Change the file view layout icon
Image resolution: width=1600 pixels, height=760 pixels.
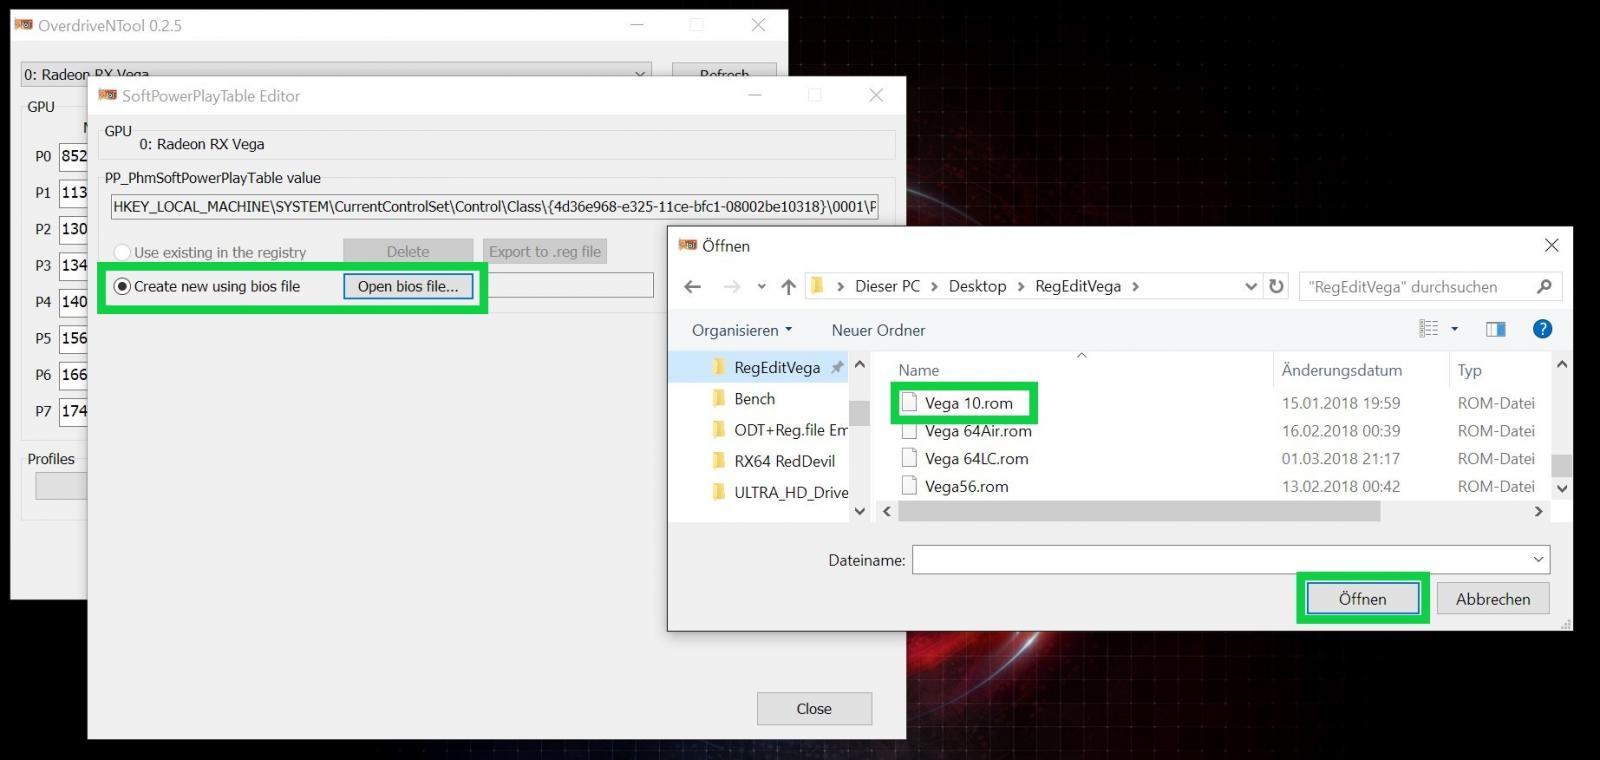tap(1429, 329)
